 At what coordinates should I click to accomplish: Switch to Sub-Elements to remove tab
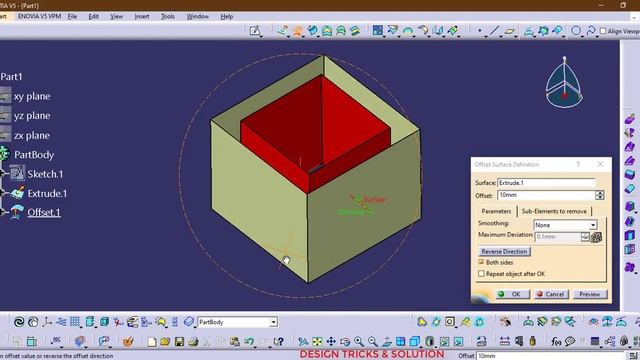(x=554, y=211)
